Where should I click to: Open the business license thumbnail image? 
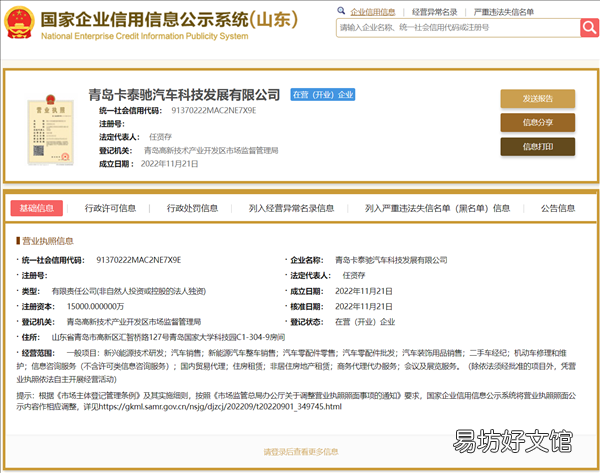pos(50,130)
